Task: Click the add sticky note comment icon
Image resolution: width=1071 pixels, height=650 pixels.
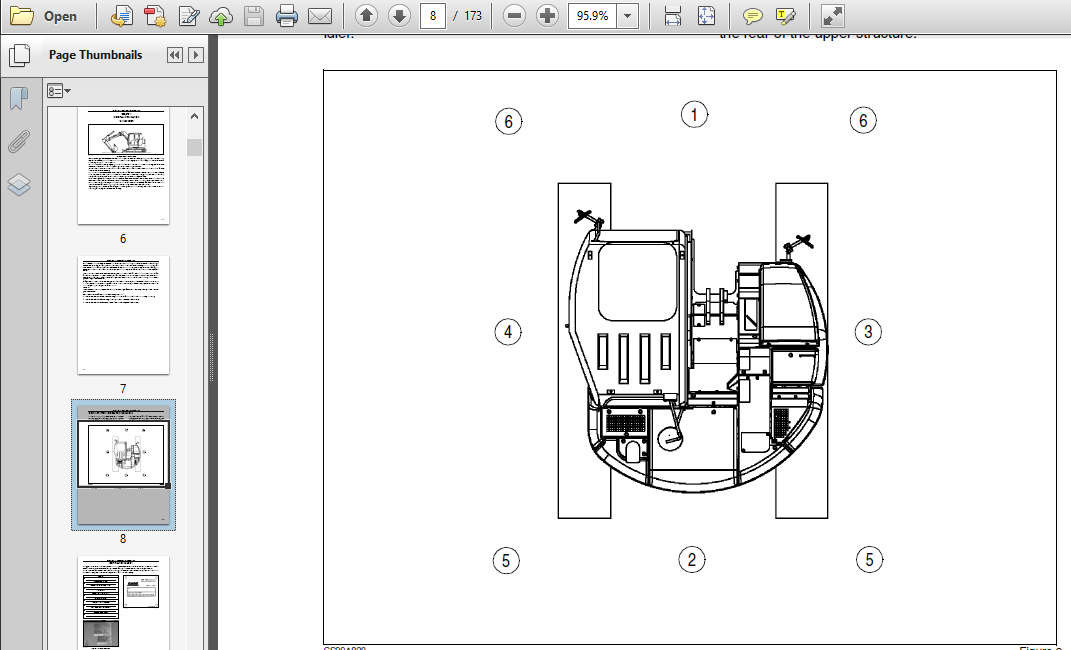Action: (x=752, y=16)
